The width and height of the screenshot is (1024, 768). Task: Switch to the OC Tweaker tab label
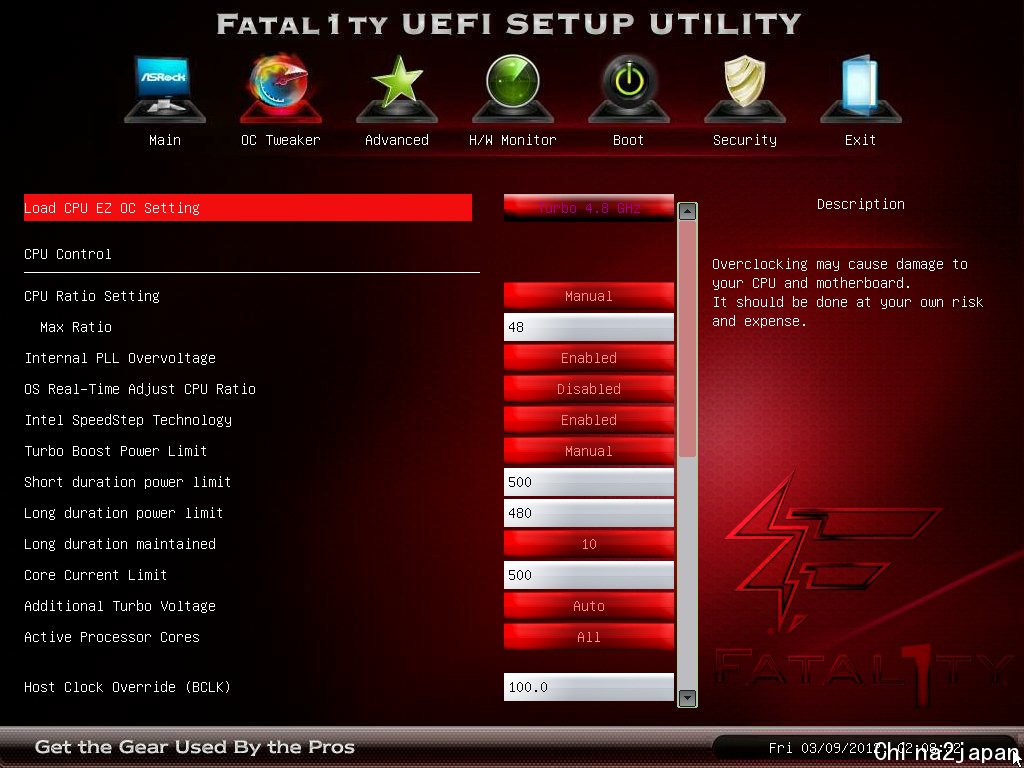(x=281, y=140)
